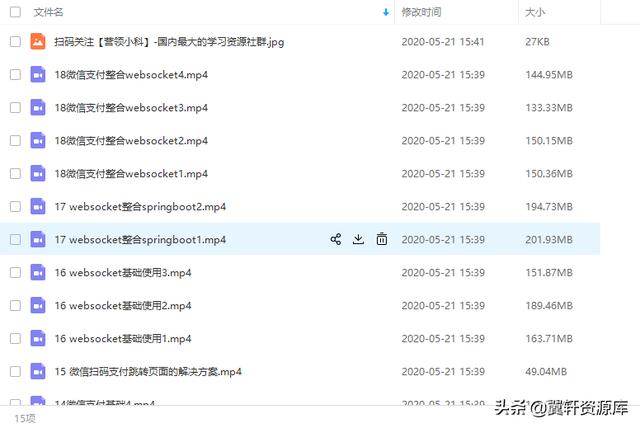The width and height of the screenshot is (640, 428).
Task: Click video icon for 15 微信扫码支付跳转页面的解决方案.mp4
Action: (x=38, y=371)
